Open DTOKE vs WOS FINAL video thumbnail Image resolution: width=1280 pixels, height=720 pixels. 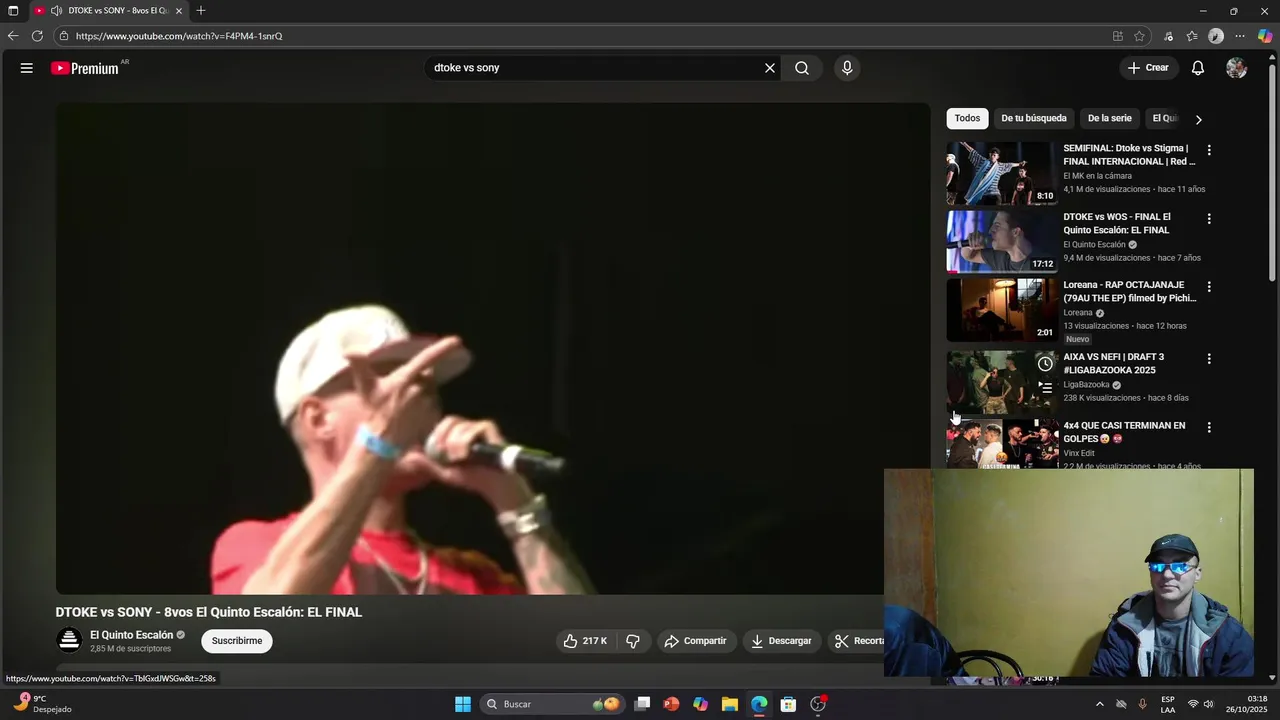[1002, 241]
